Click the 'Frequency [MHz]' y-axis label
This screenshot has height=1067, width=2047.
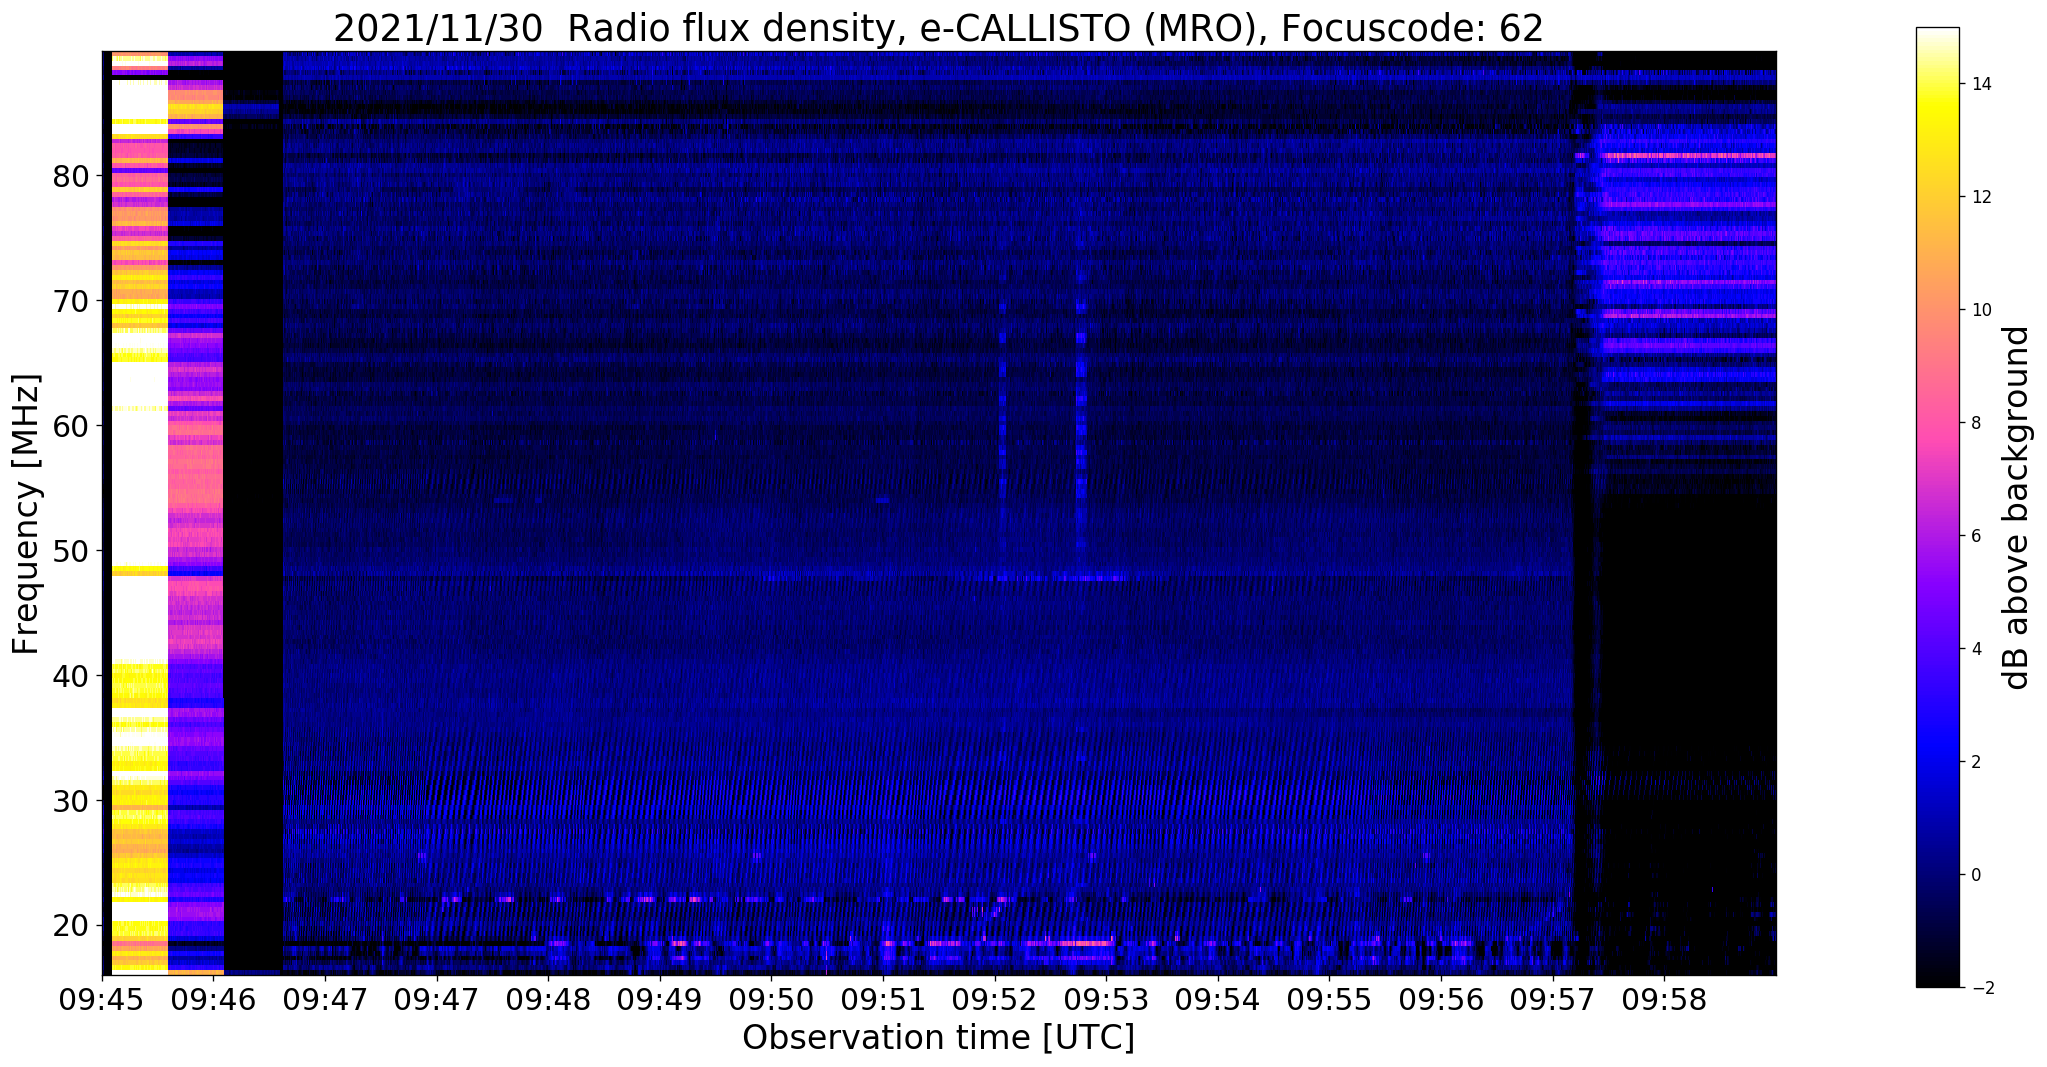click(x=26, y=514)
